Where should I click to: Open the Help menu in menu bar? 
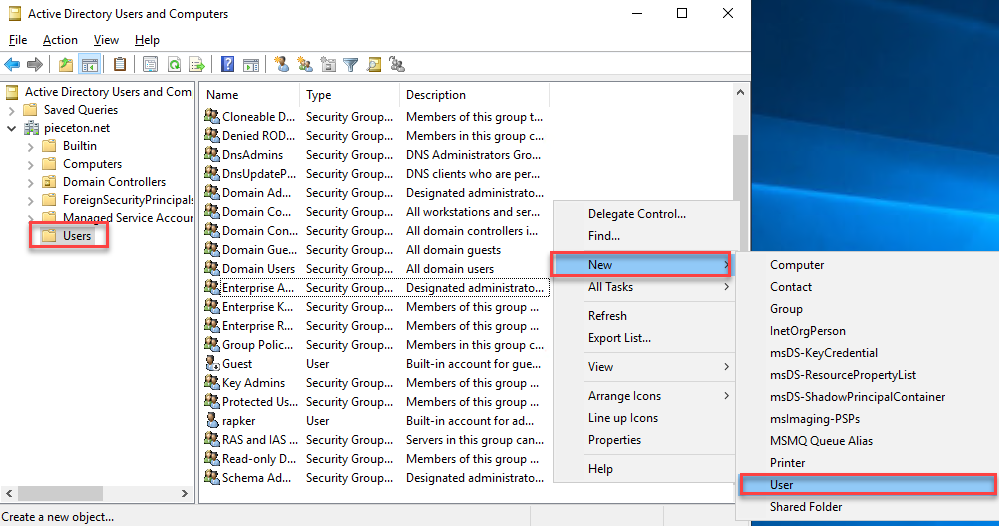pyautogui.click(x=147, y=39)
